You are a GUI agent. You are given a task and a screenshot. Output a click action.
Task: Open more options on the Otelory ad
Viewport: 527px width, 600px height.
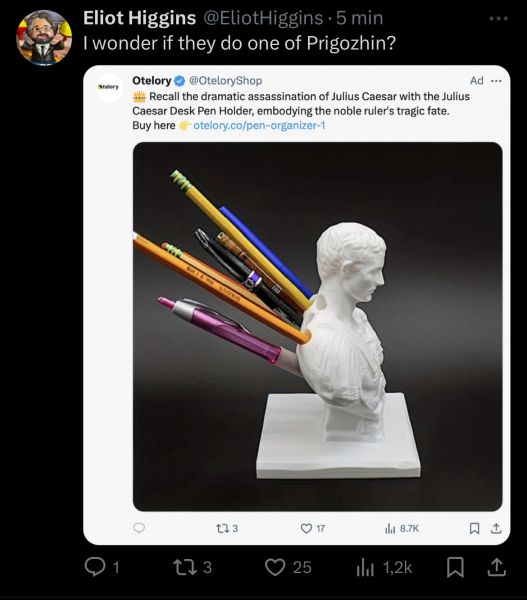(x=496, y=81)
